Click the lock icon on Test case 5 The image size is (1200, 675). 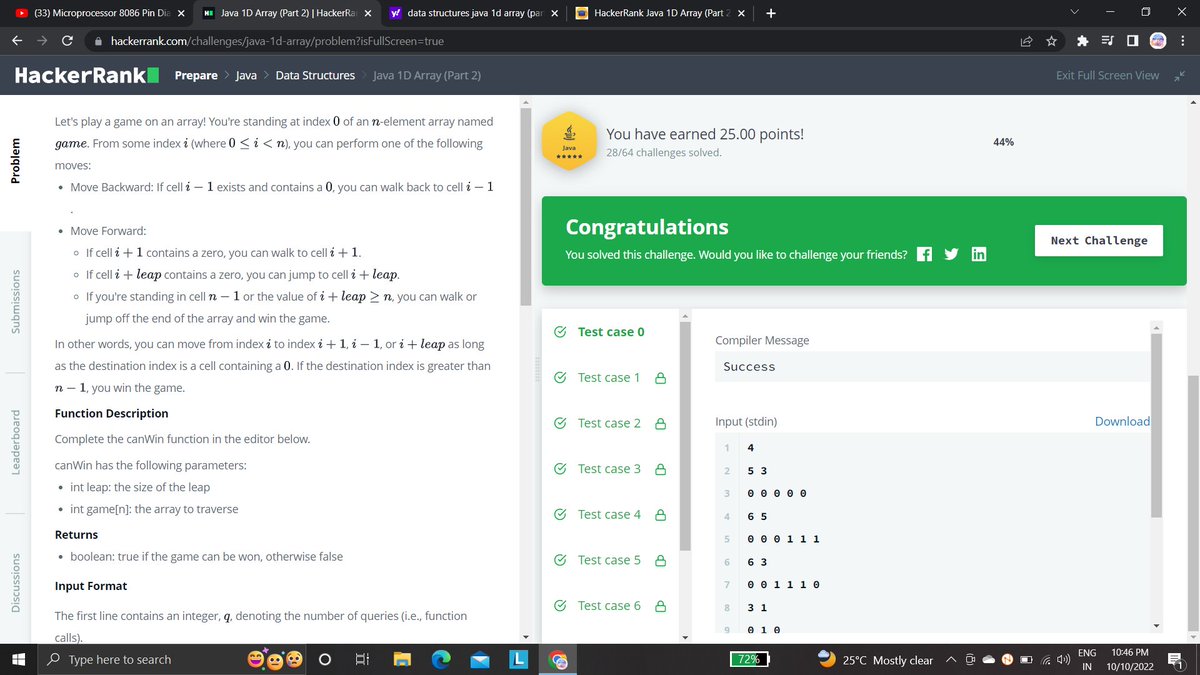coord(660,560)
